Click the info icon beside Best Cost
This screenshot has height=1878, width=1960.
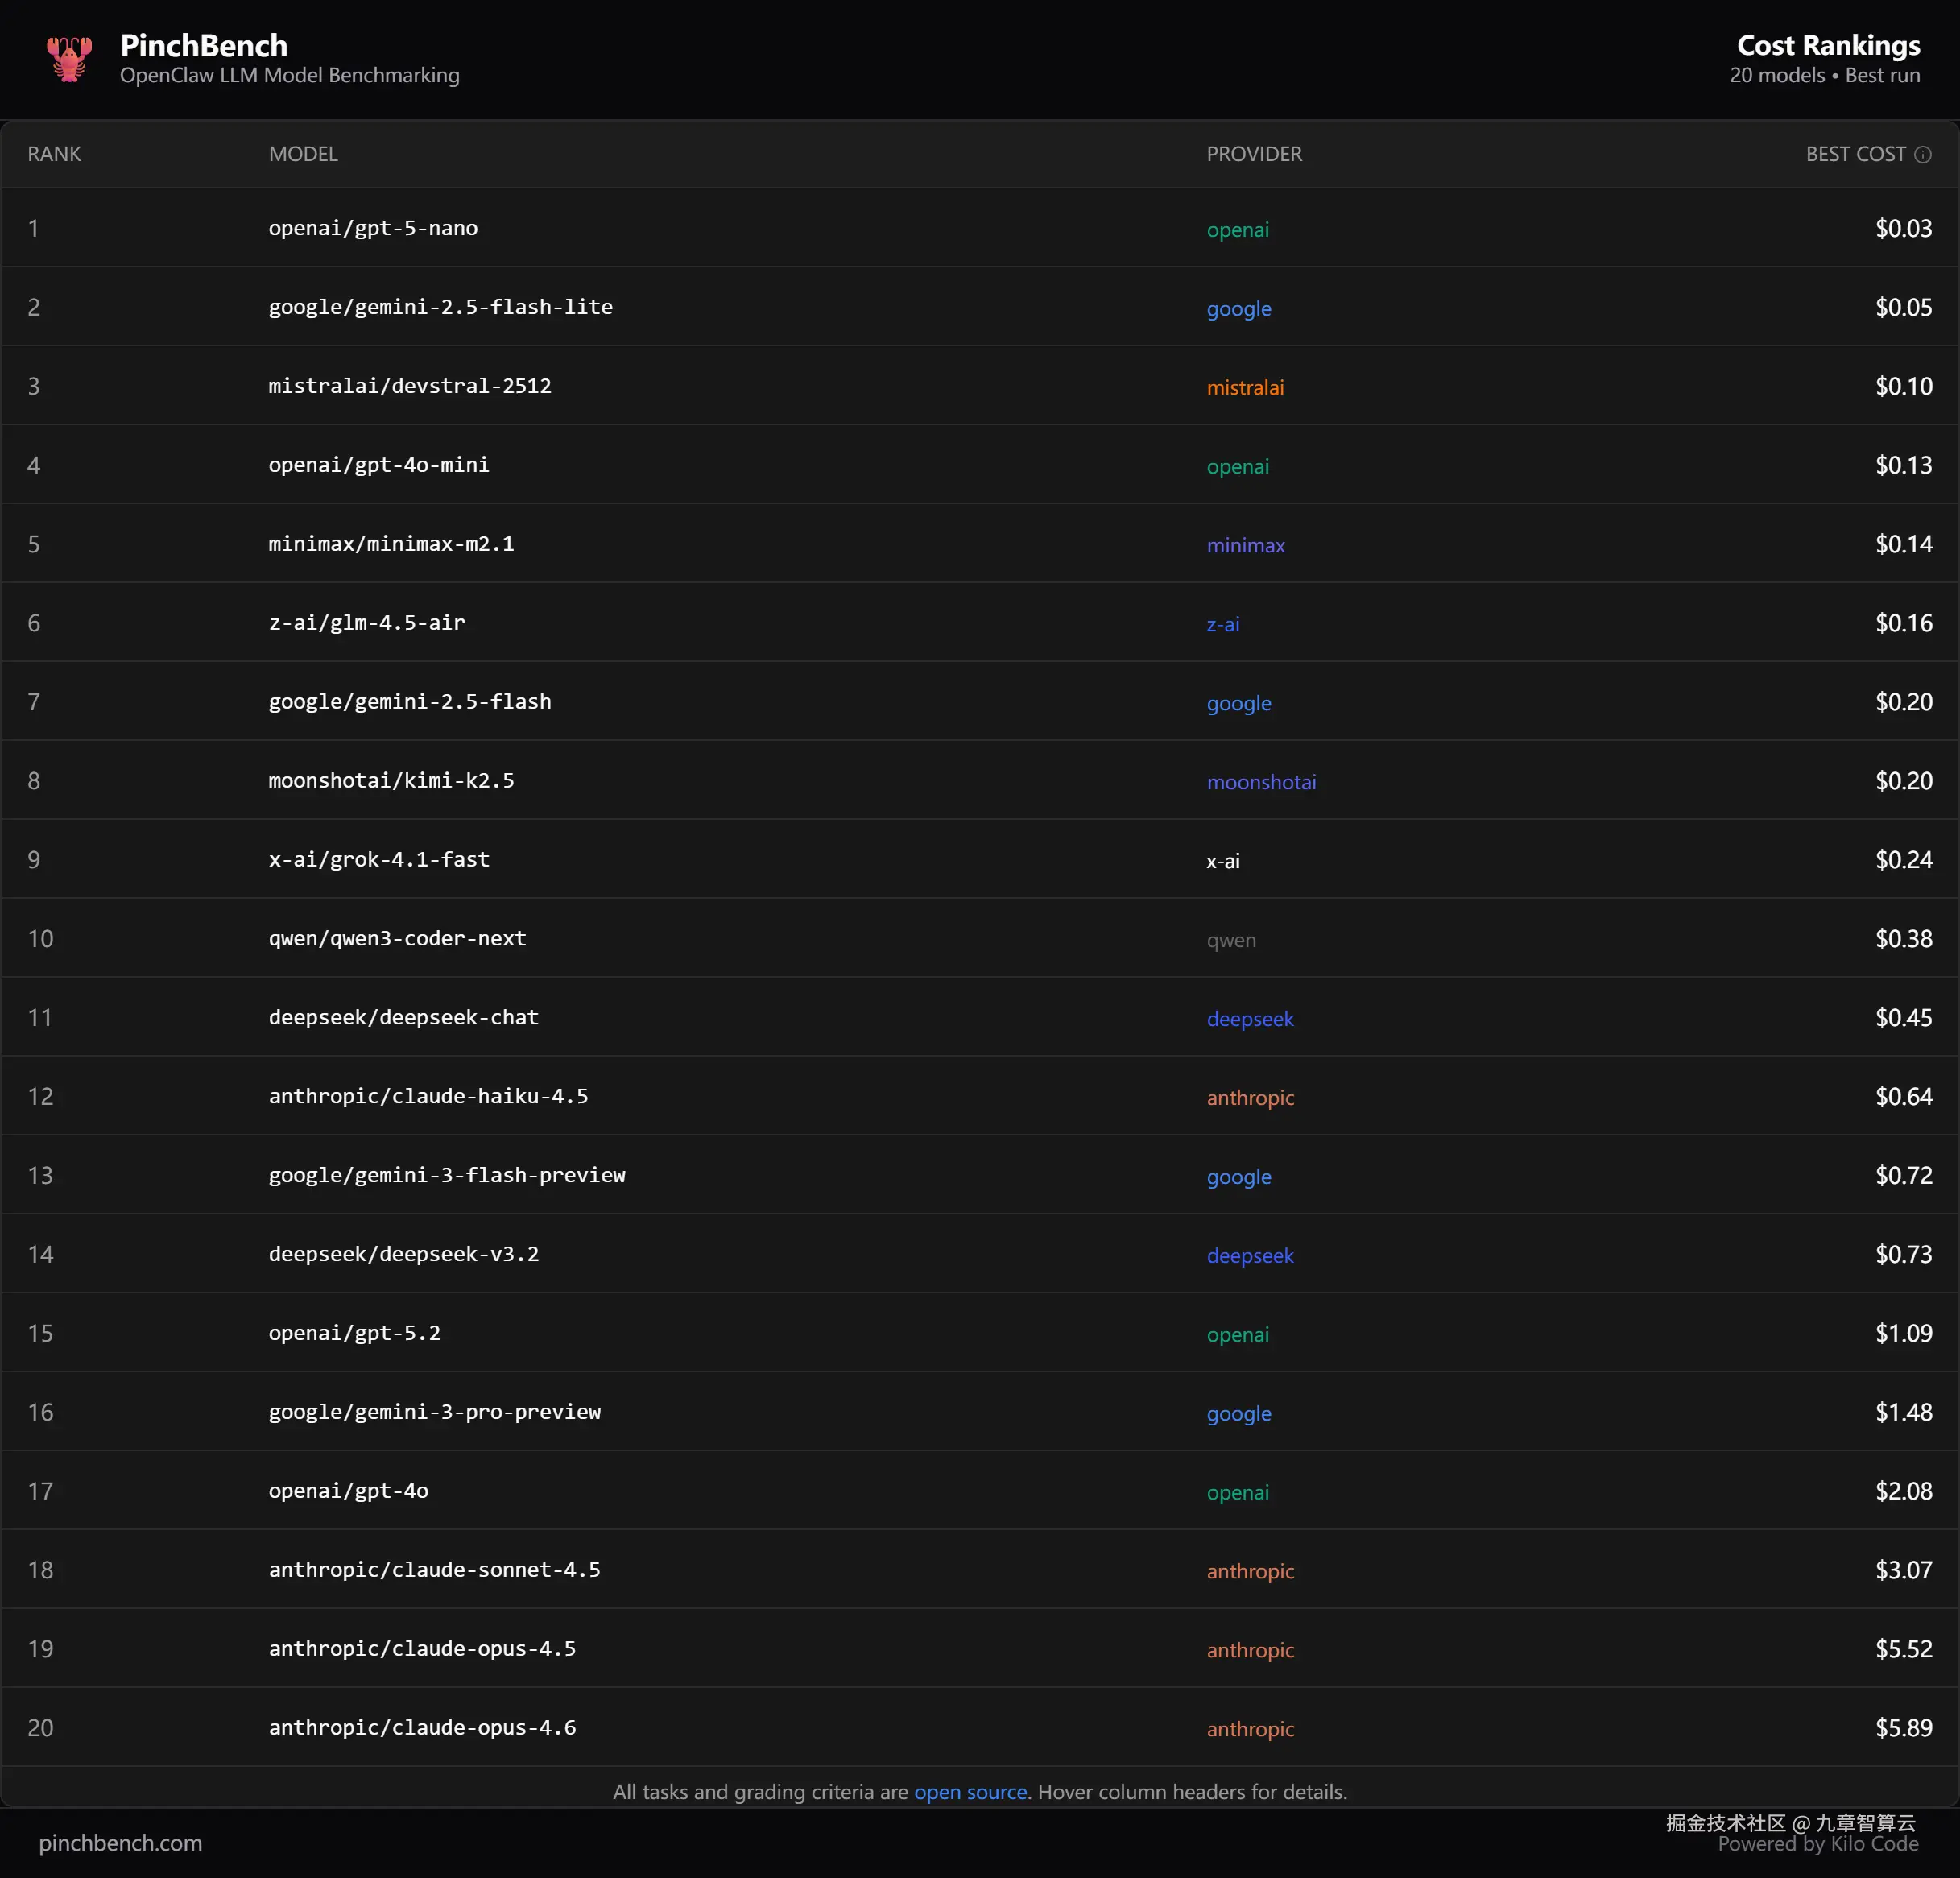(1922, 154)
